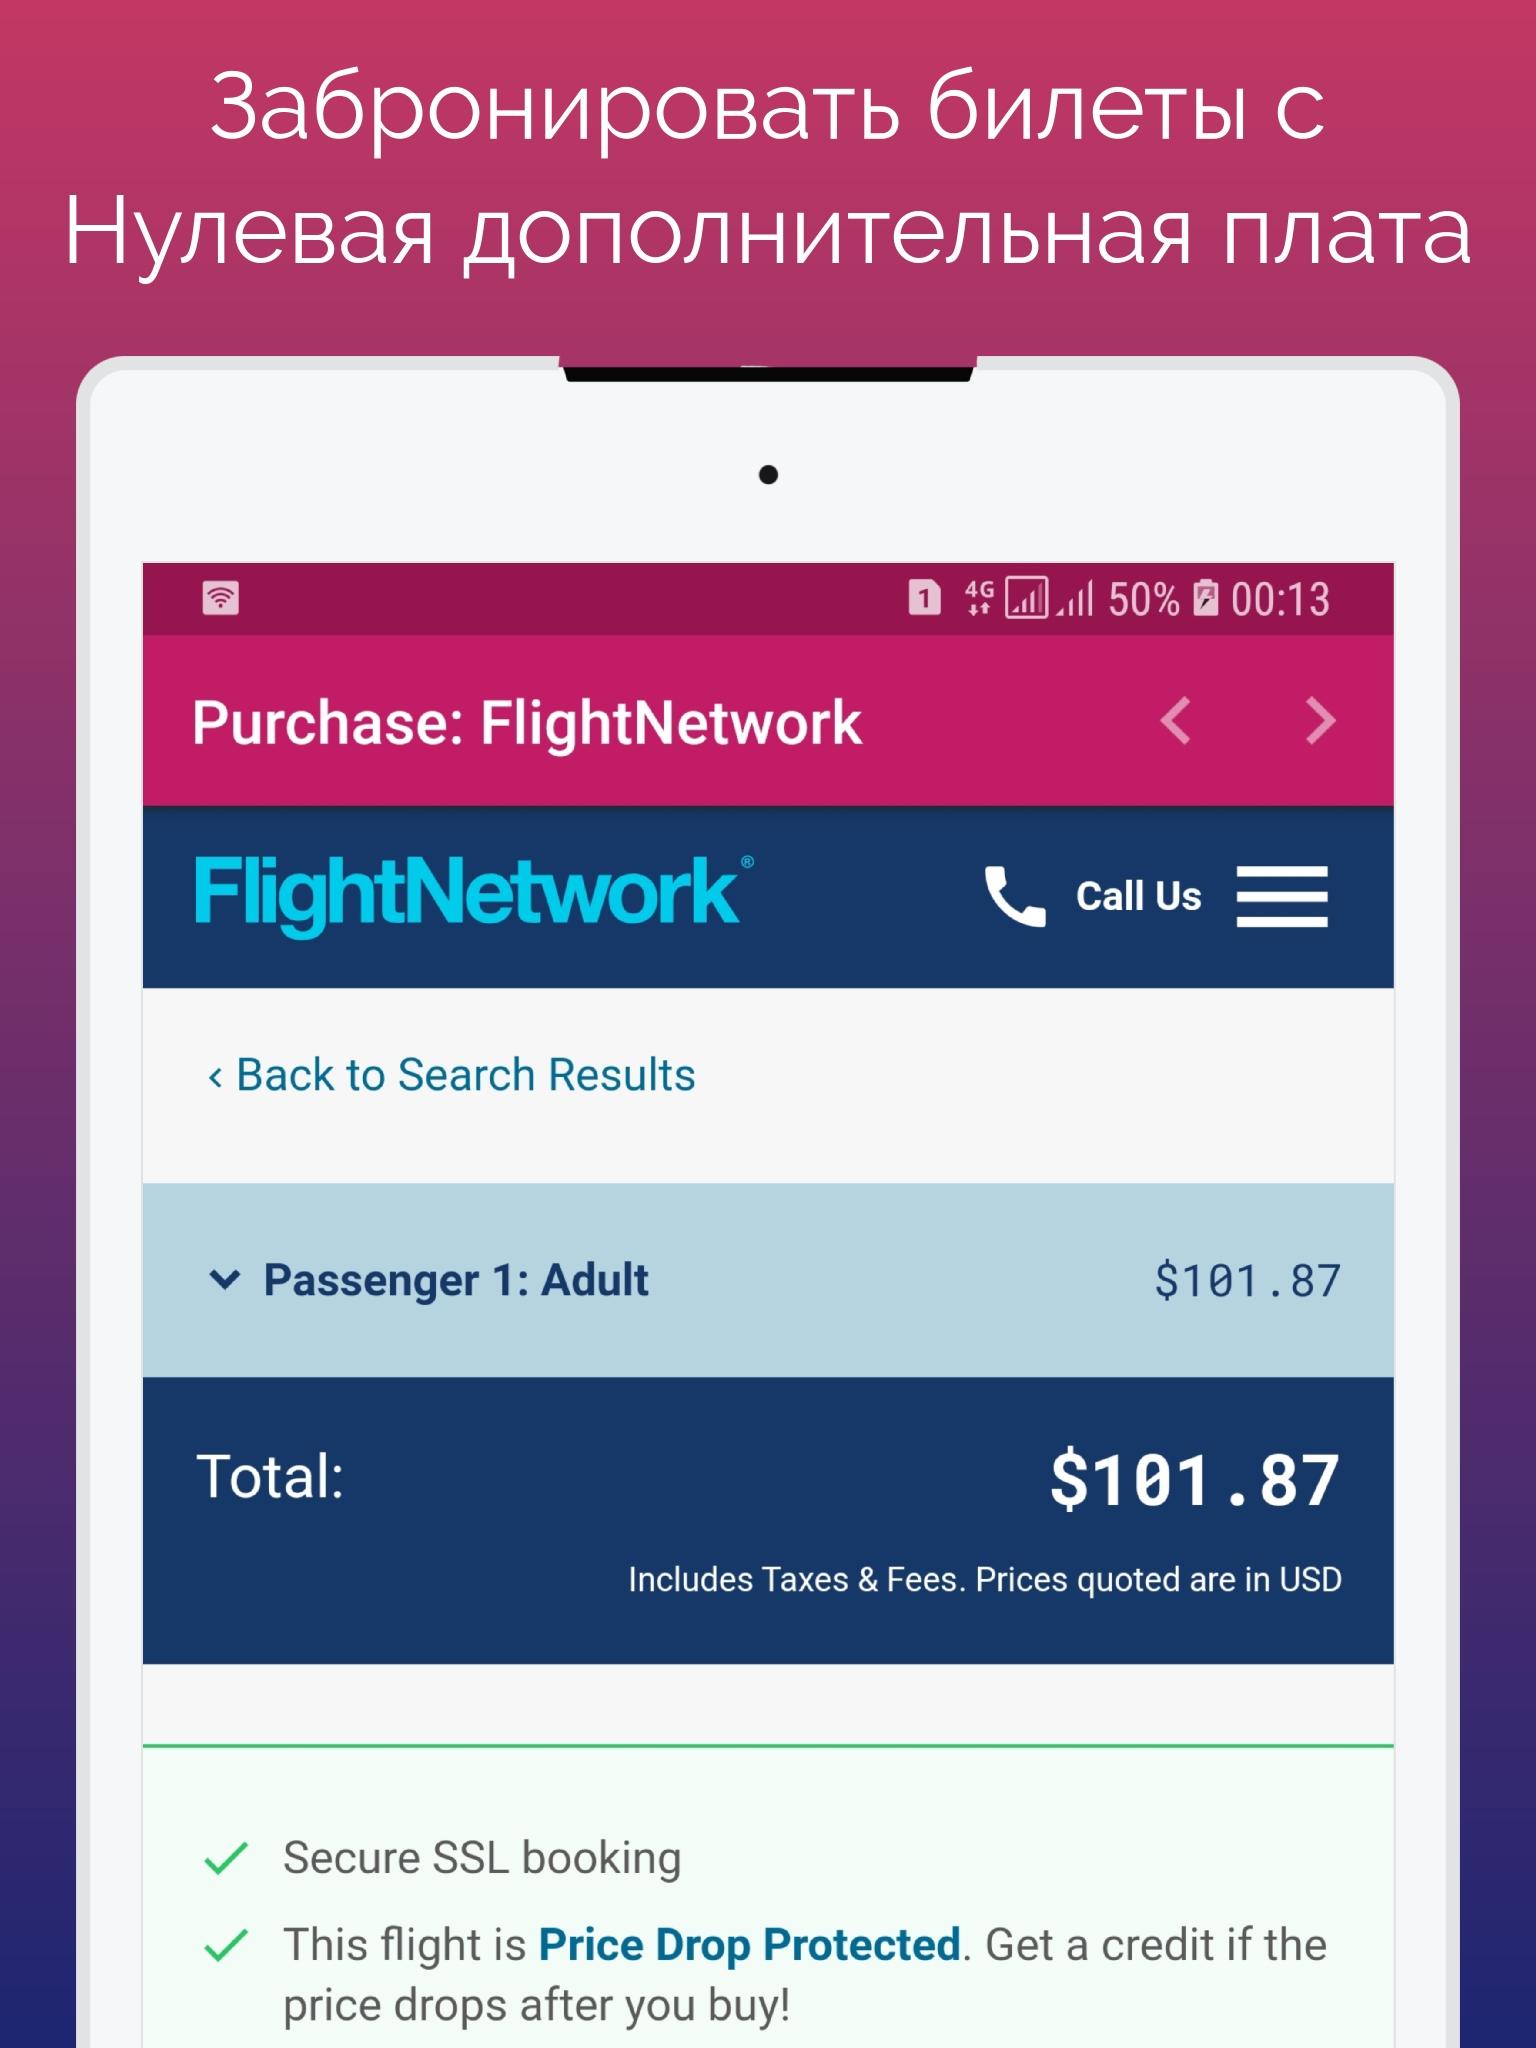Tap the $101.87 passenger fare amount
The height and width of the screenshot is (2048, 1536).
[1246, 1281]
